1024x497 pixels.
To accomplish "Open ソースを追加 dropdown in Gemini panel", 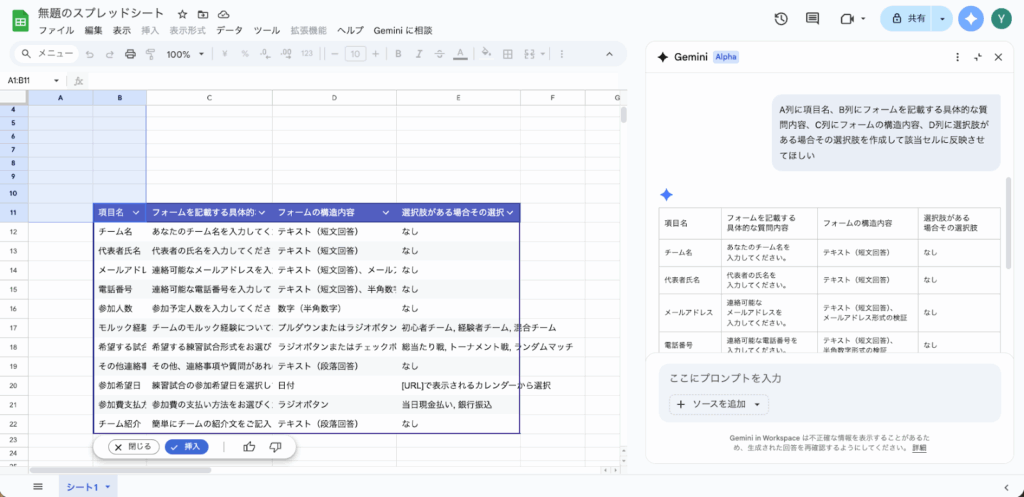I will click(x=719, y=405).
